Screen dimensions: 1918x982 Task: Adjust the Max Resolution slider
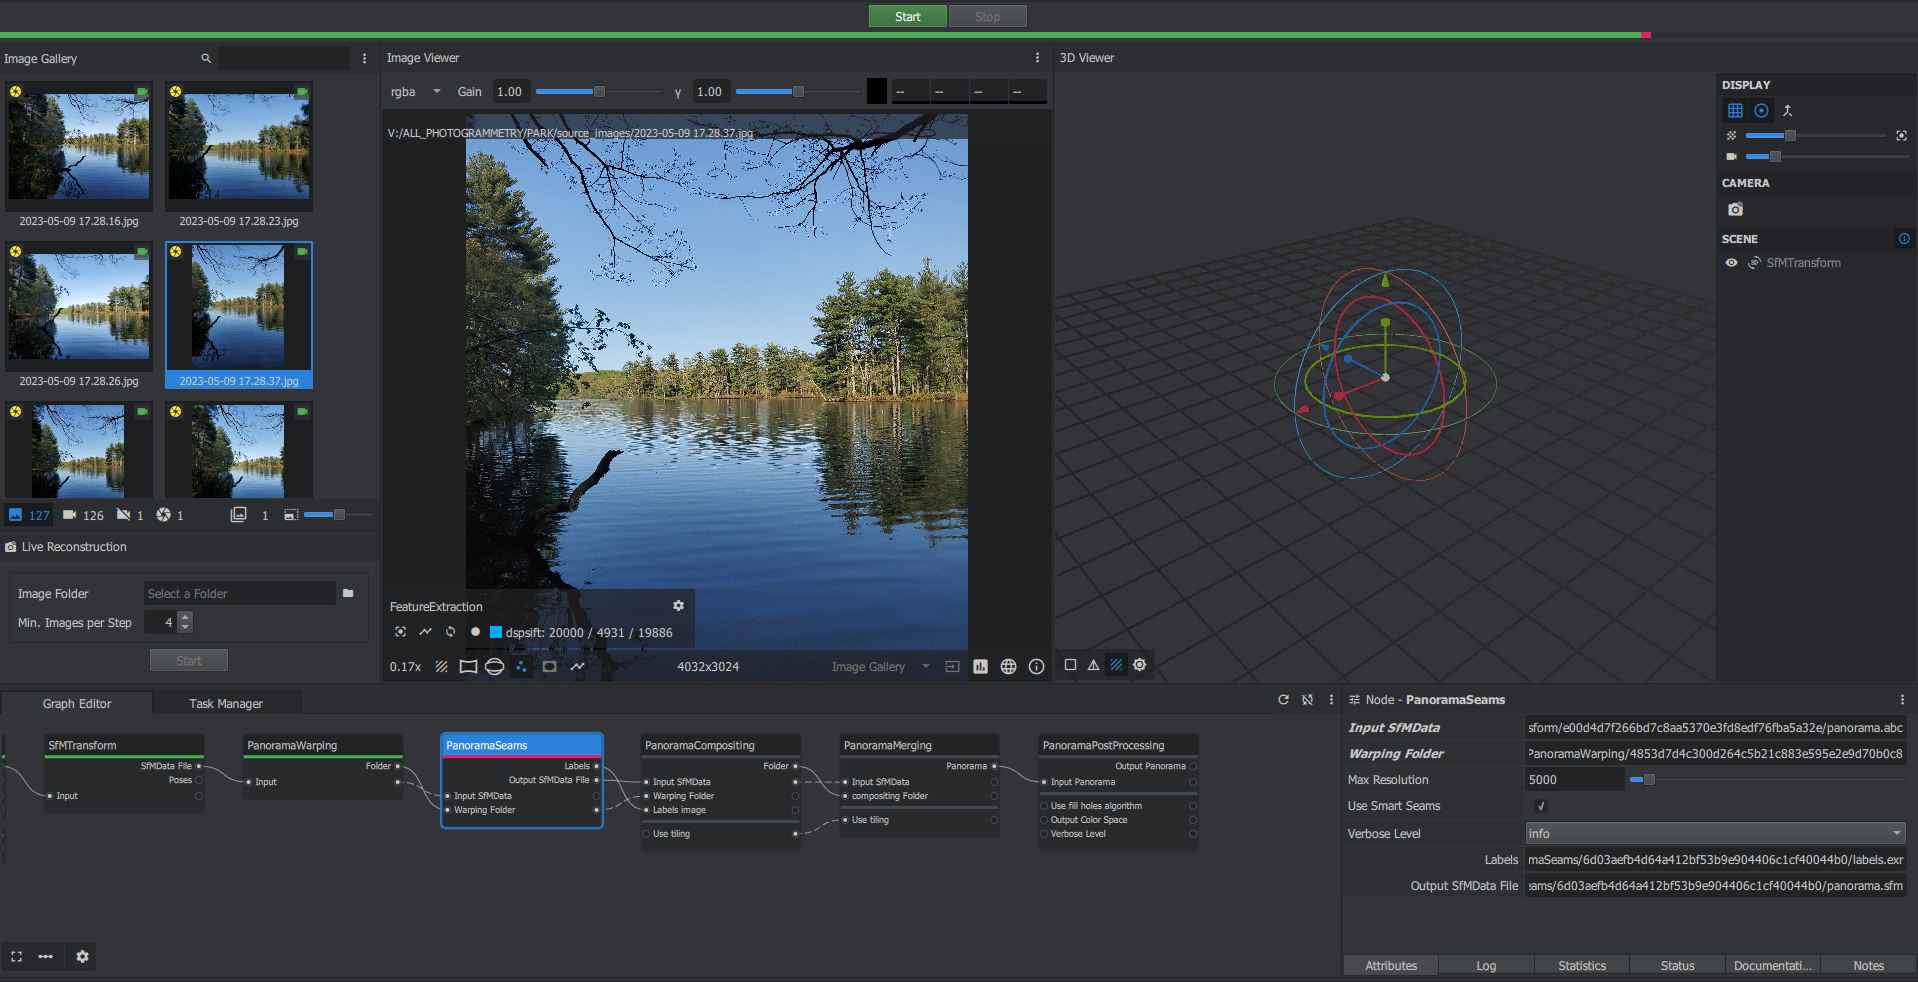pos(1766,780)
